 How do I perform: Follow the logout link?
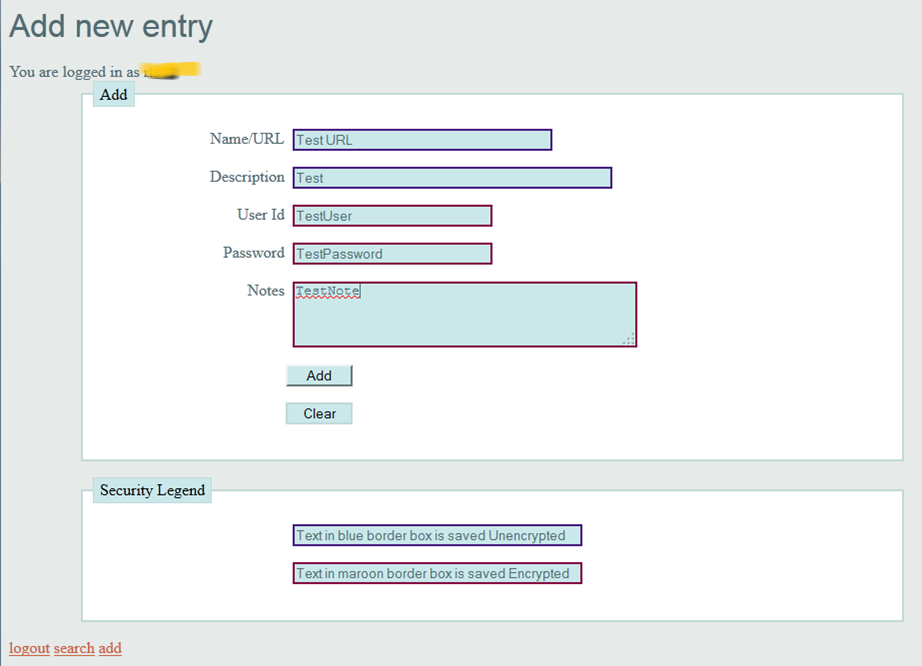click(x=29, y=648)
